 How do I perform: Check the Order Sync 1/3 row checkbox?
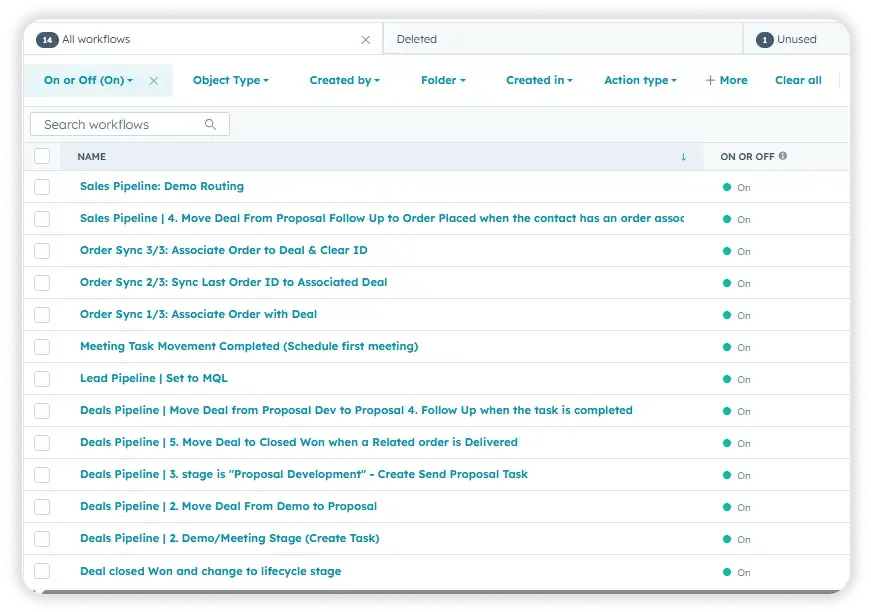pos(42,315)
